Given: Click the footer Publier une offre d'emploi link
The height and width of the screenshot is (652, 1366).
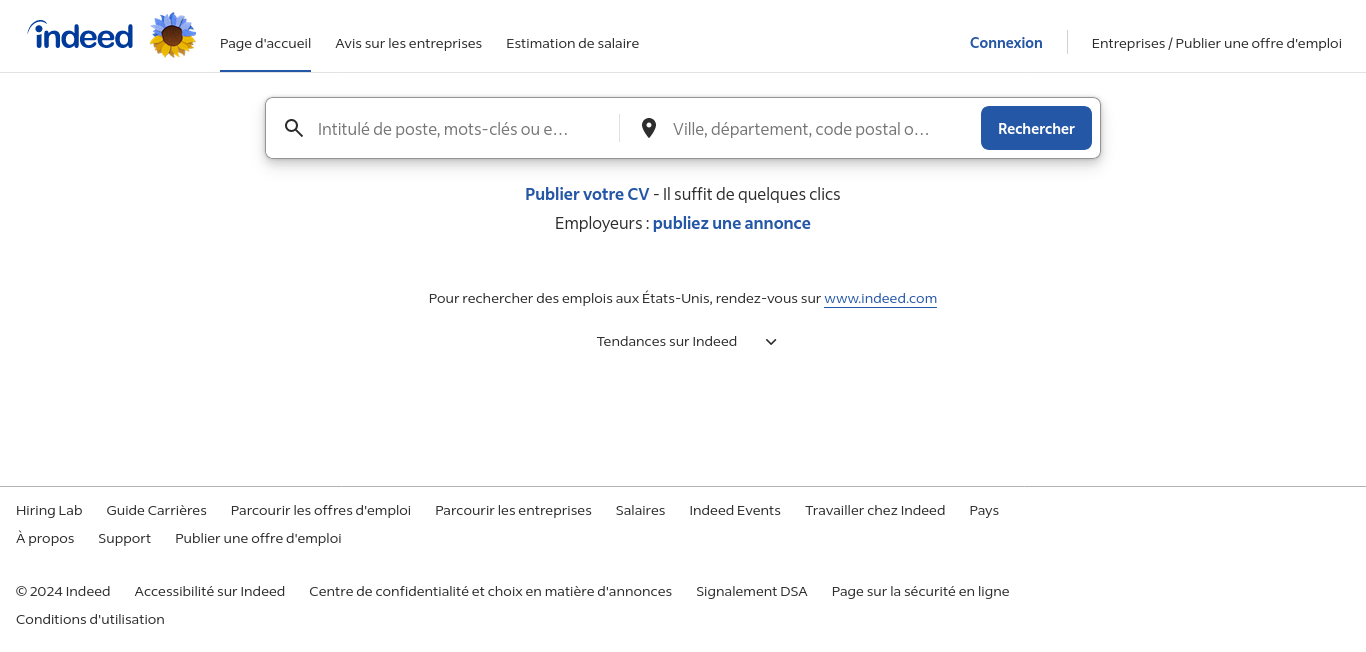Looking at the screenshot, I should pyautogui.click(x=258, y=538).
